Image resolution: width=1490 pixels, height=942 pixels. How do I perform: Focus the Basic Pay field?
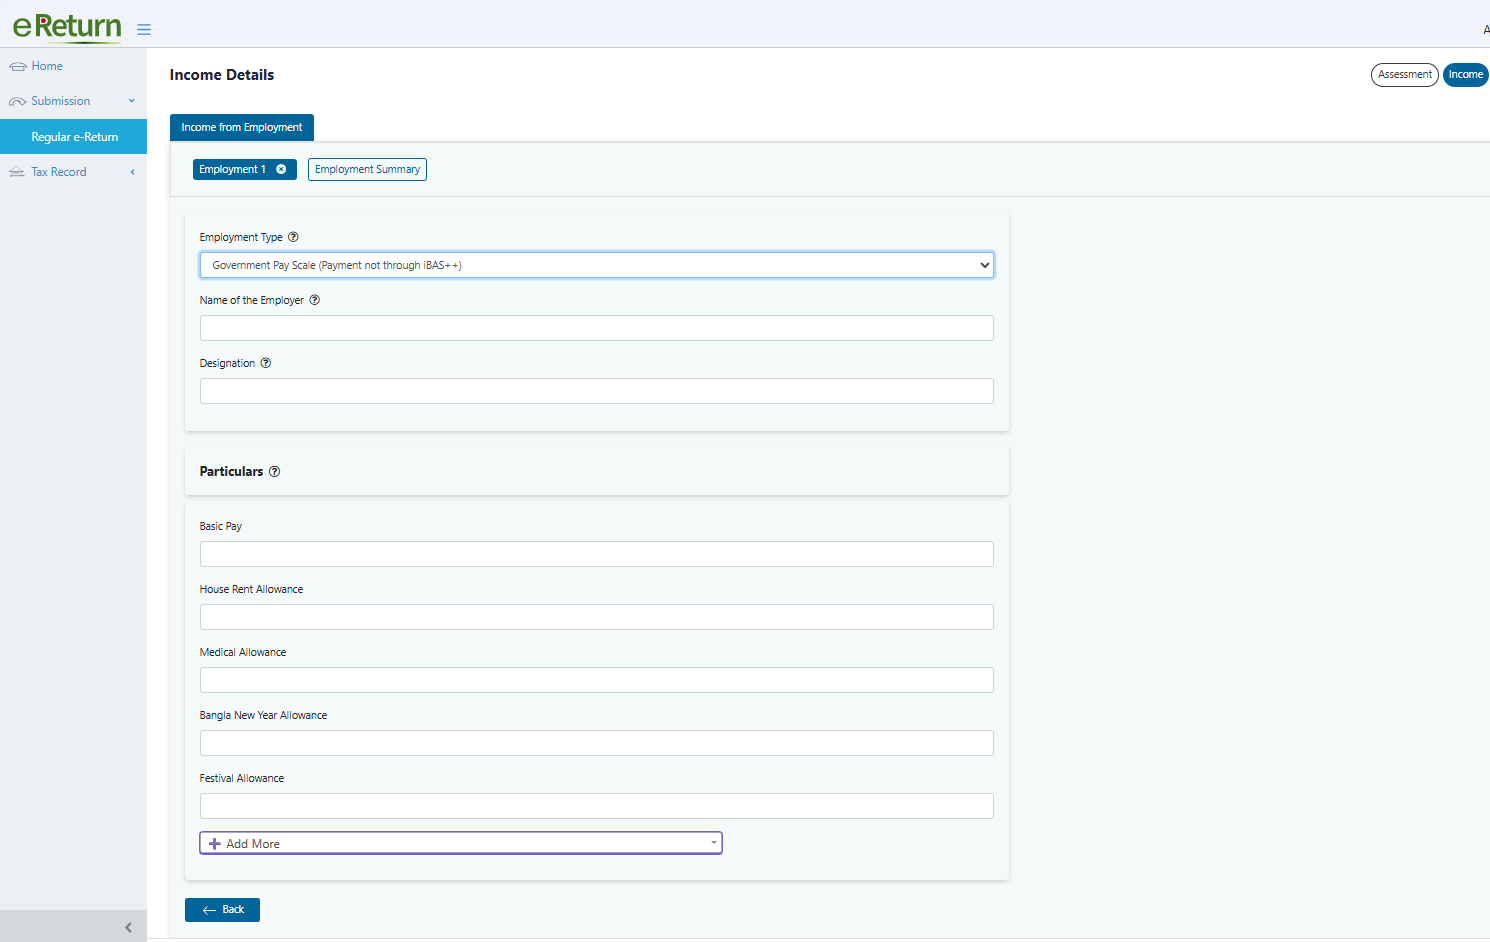(597, 554)
